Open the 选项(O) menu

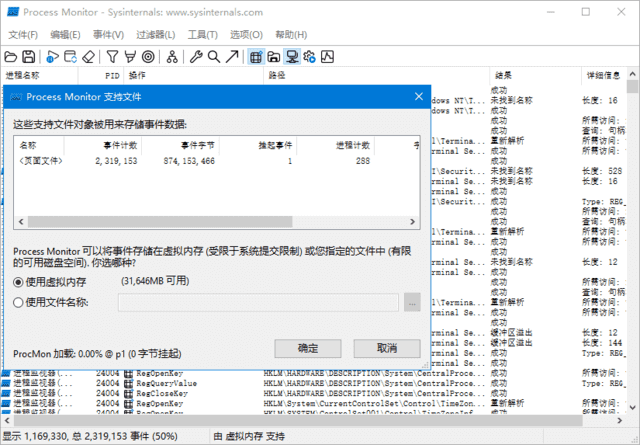pos(246,35)
